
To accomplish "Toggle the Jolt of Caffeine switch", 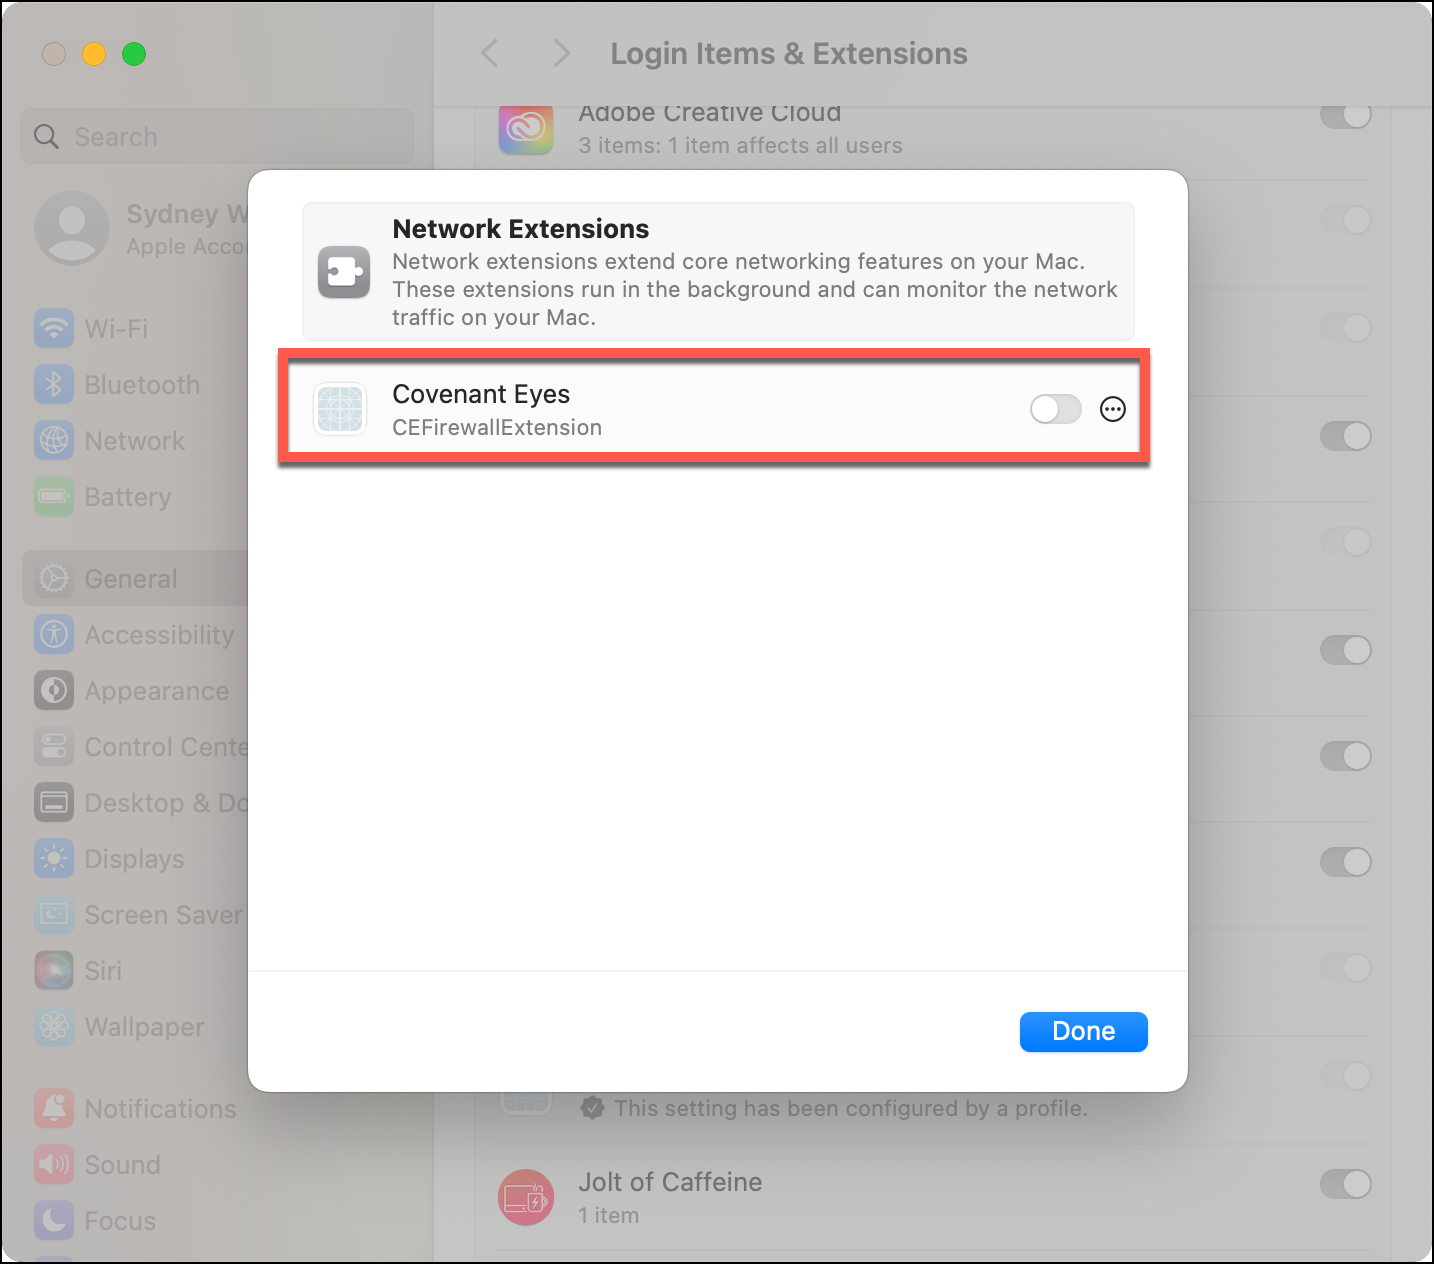I will tap(1346, 1184).
